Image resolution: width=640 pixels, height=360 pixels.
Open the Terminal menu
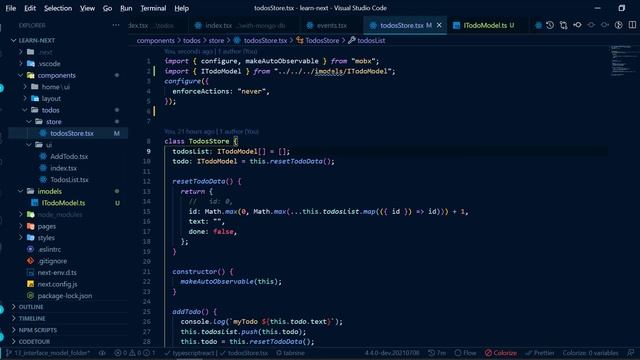coord(153,8)
